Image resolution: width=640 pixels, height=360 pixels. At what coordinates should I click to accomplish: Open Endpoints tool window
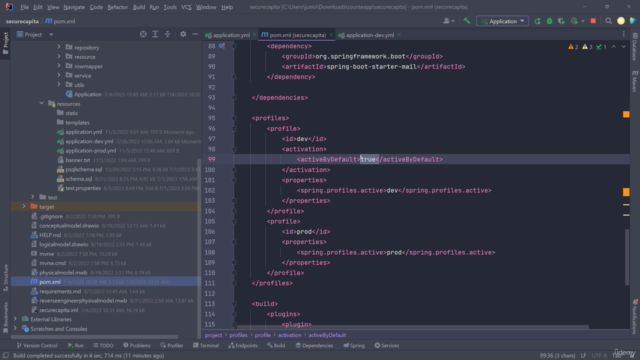coord(243,345)
